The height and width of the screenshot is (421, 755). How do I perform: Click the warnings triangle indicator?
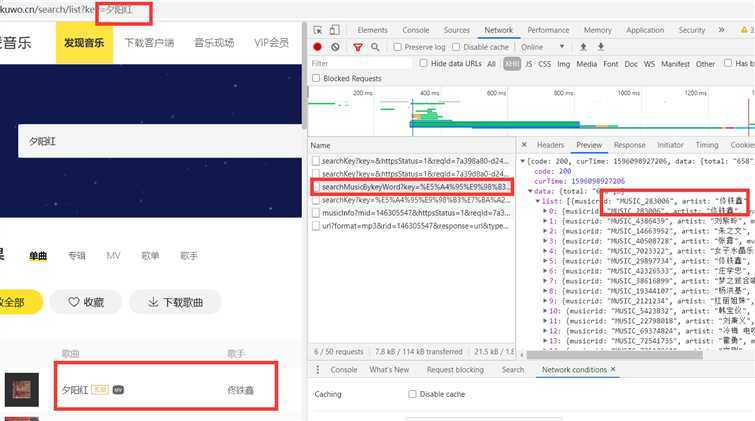pos(744,30)
